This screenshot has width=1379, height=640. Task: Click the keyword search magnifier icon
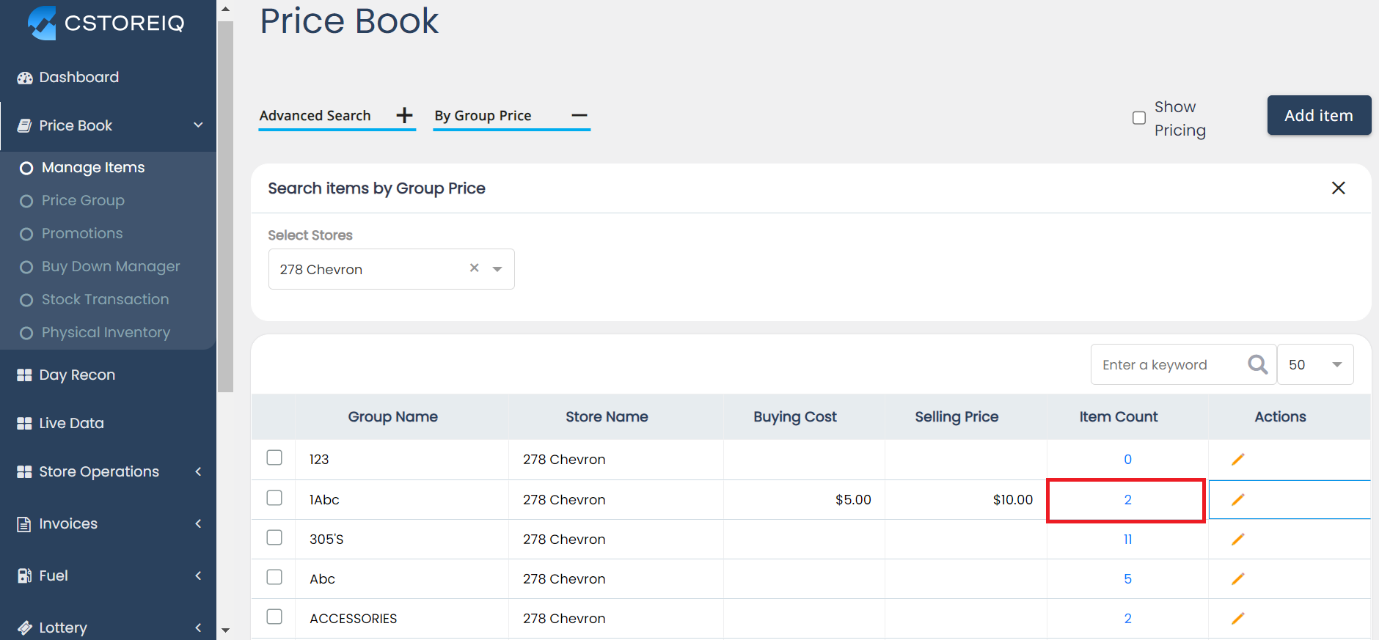tap(1257, 365)
